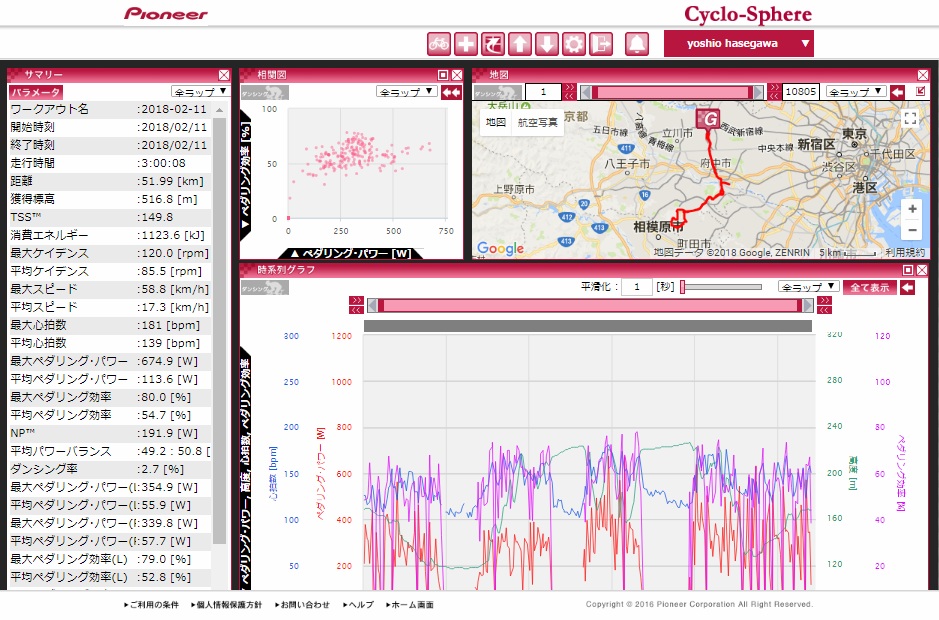Click left arrow button in 時系列グラフ toolbar
The image size is (939, 620).
(908, 288)
